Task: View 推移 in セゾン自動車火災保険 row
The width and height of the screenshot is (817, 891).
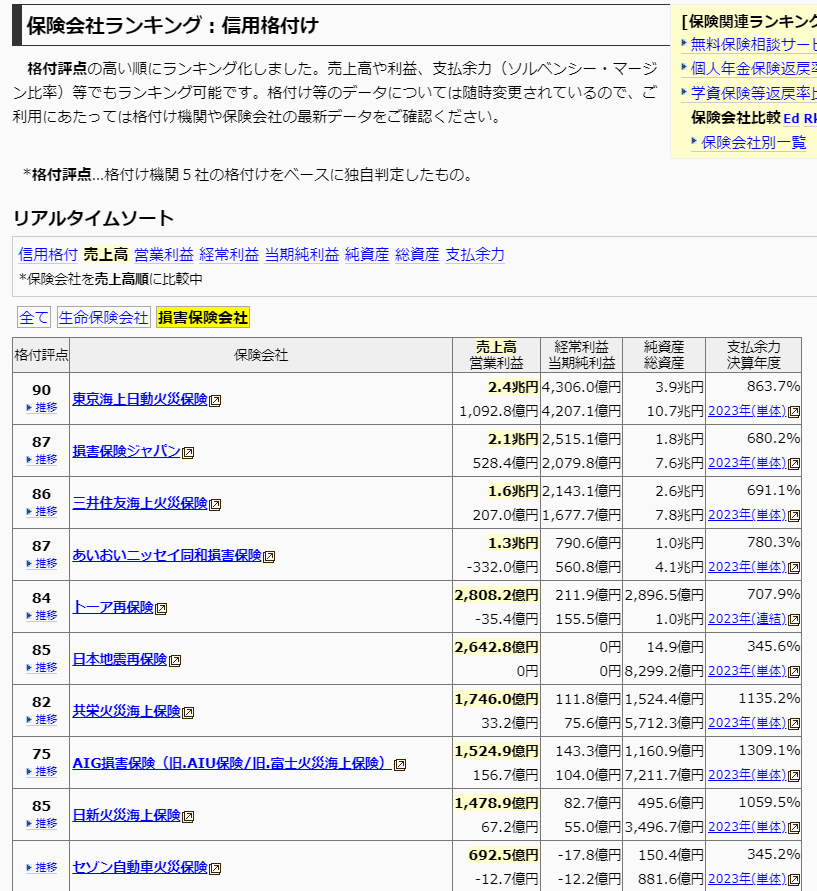Action: point(42,868)
